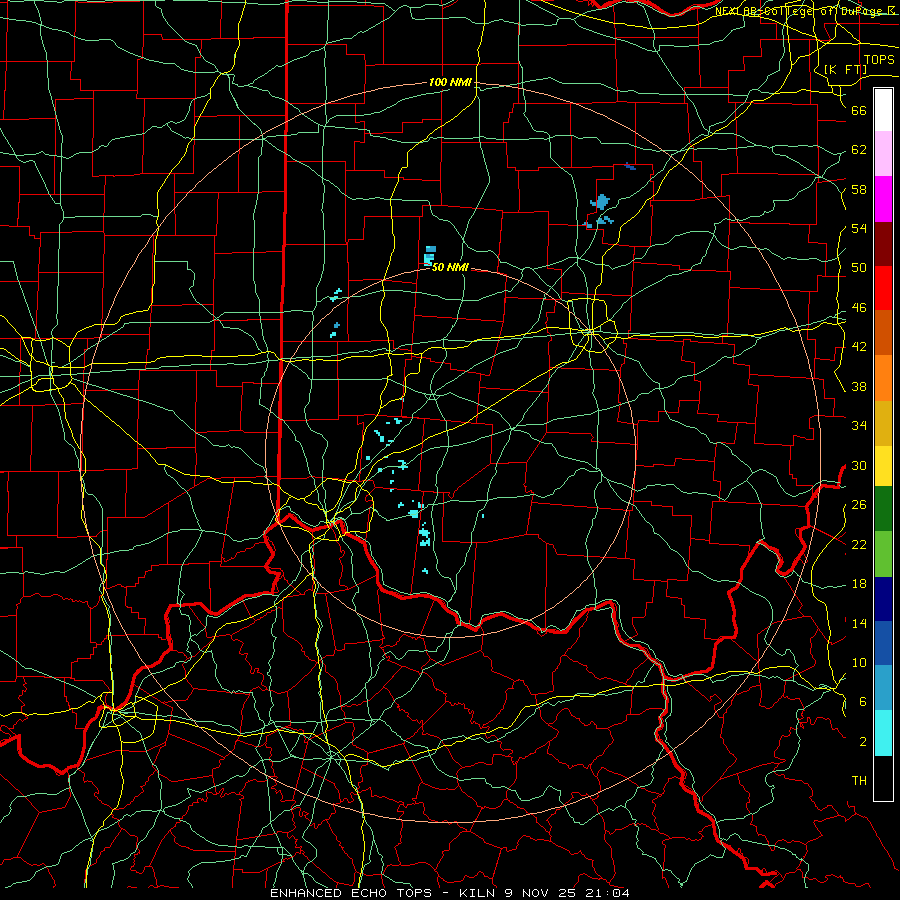The image size is (900, 900).
Task: Click the '50' legend value
Action: pyautogui.click(x=859, y=268)
